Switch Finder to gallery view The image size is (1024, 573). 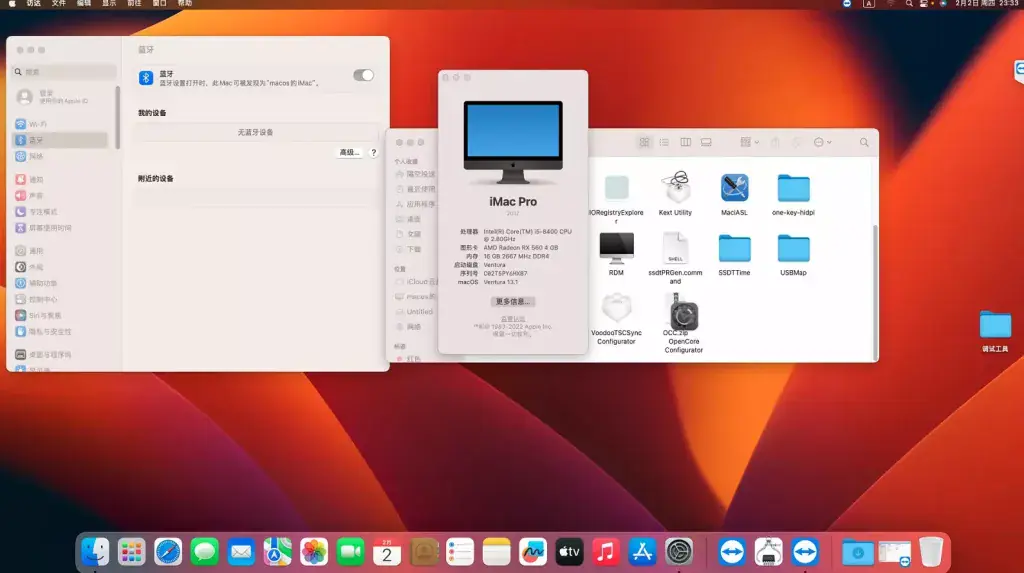click(706, 142)
